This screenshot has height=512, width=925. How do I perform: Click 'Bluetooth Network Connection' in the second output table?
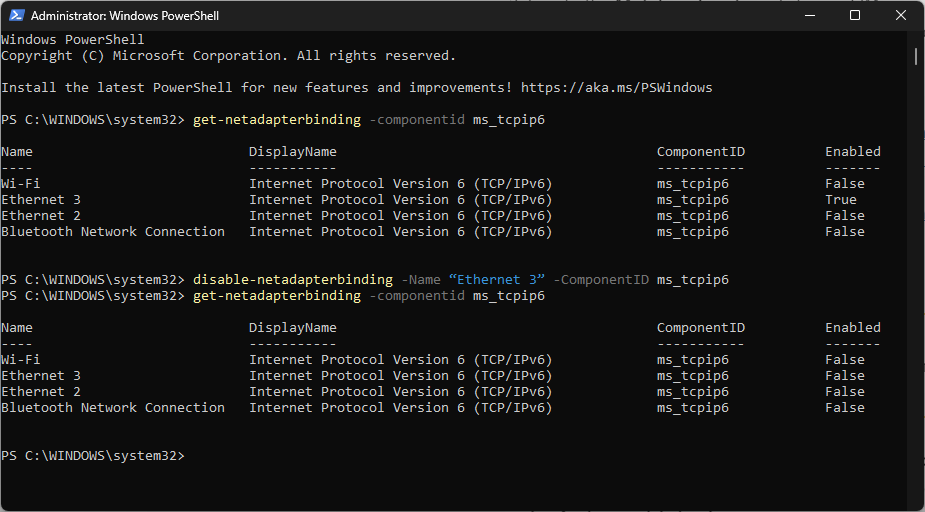113,408
